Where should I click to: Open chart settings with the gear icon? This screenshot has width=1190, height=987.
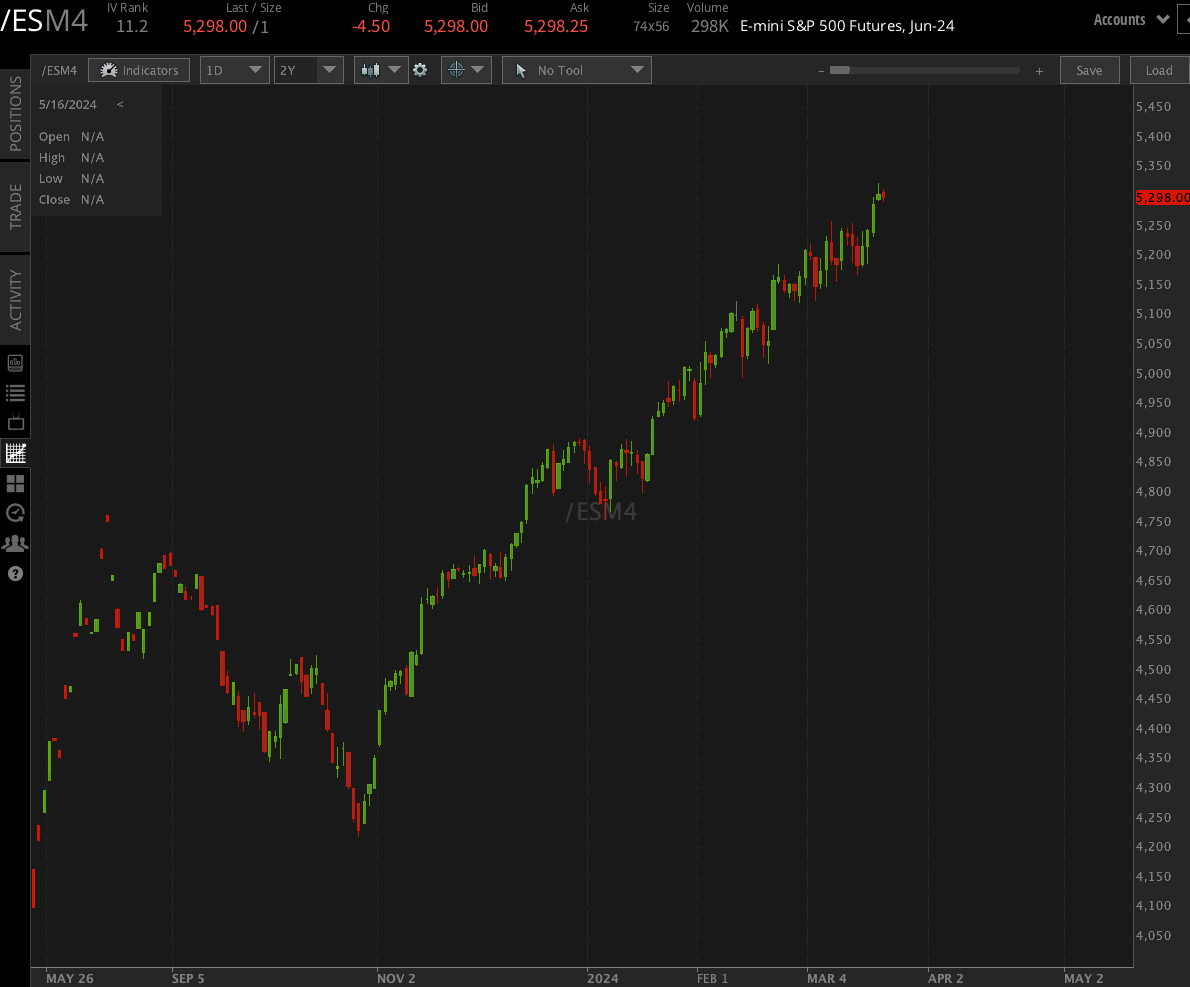coord(420,70)
